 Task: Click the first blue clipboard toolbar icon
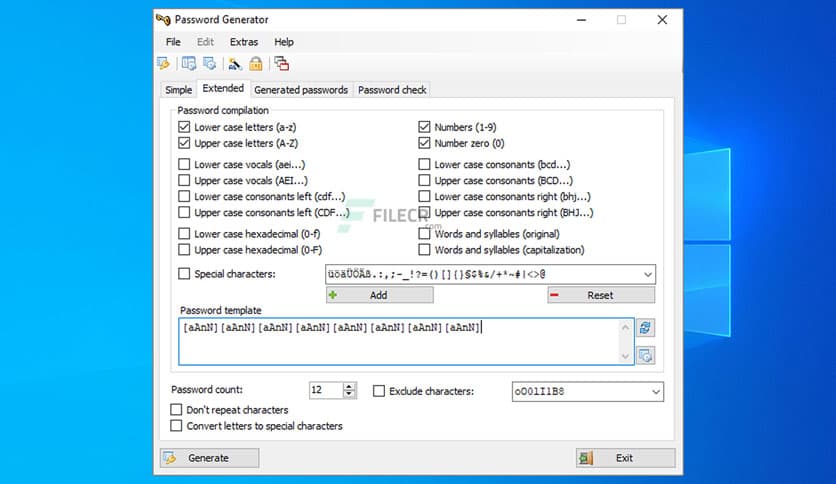click(188, 64)
